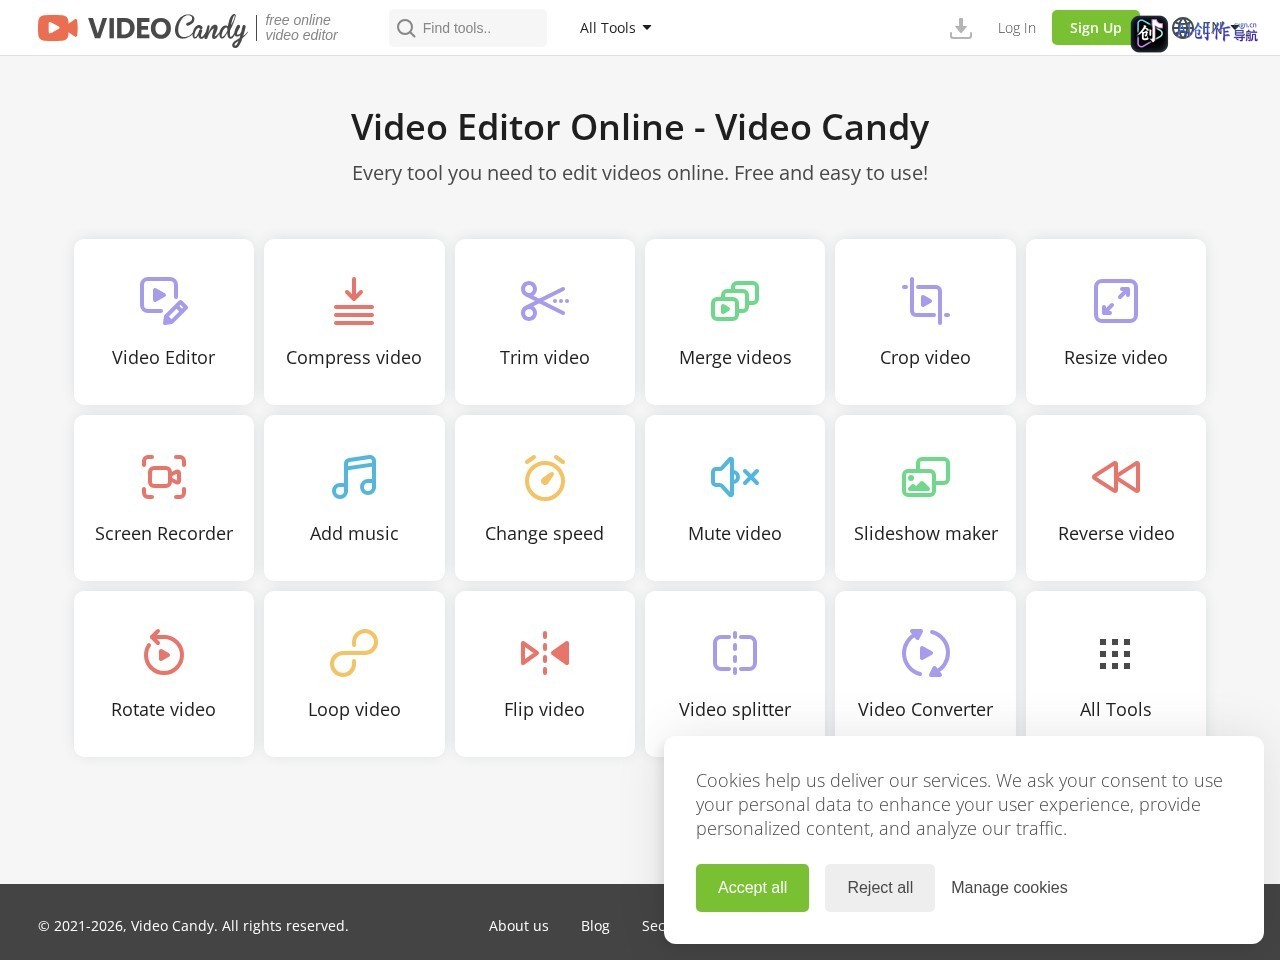Click the 'Reverse video' label
The height and width of the screenshot is (960, 1280).
[1116, 534]
